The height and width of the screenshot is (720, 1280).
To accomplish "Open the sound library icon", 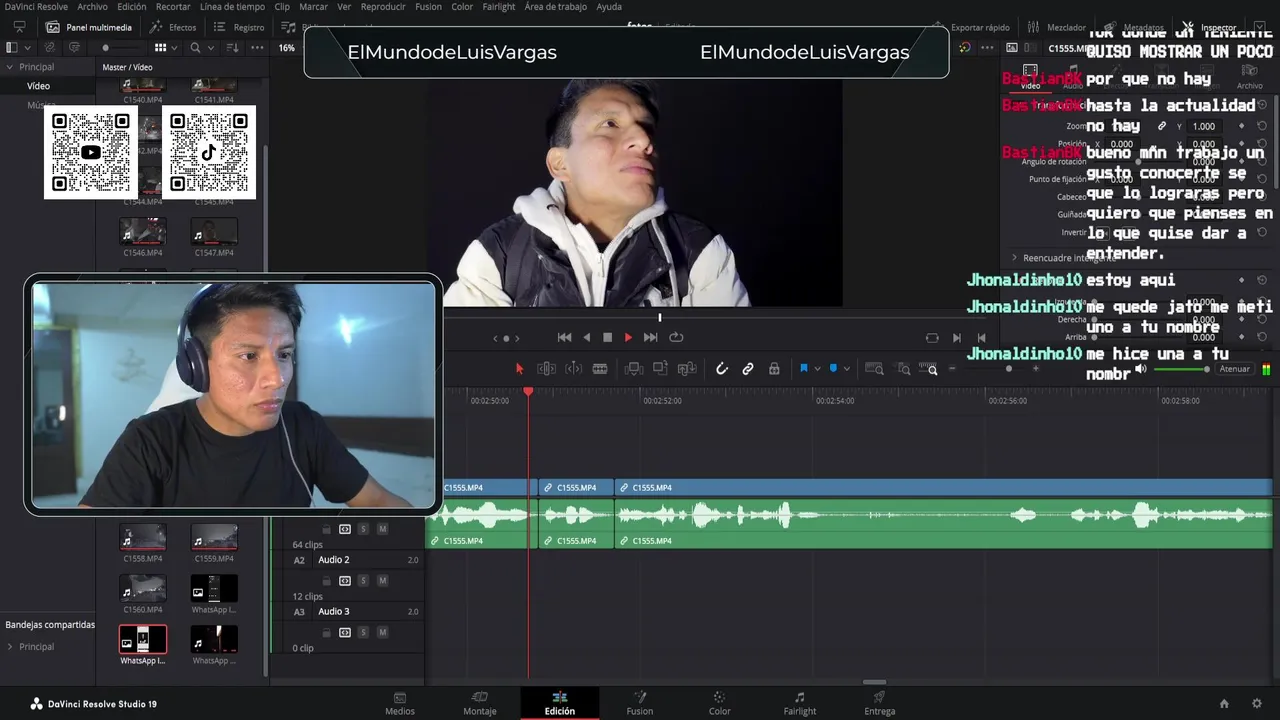I will coord(288,27).
